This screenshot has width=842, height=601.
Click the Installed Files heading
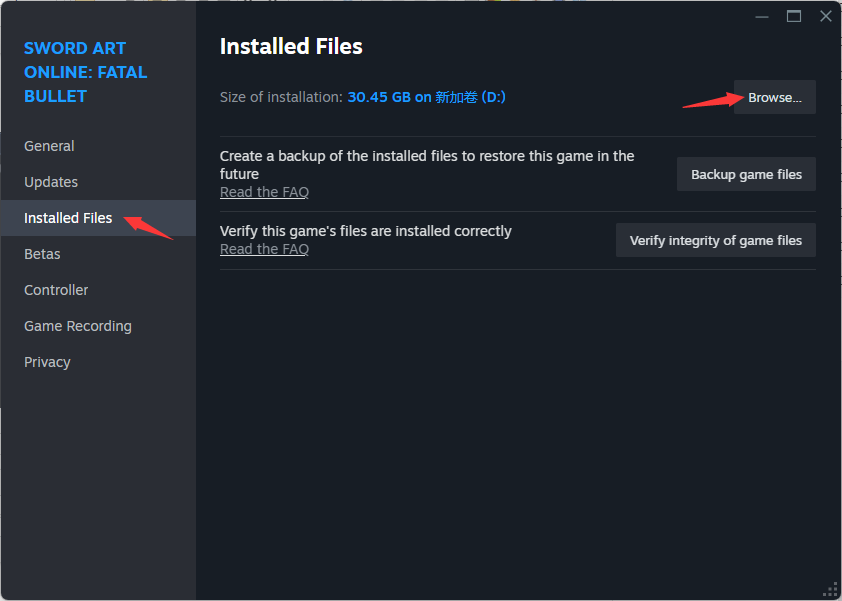tap(291, 47)
